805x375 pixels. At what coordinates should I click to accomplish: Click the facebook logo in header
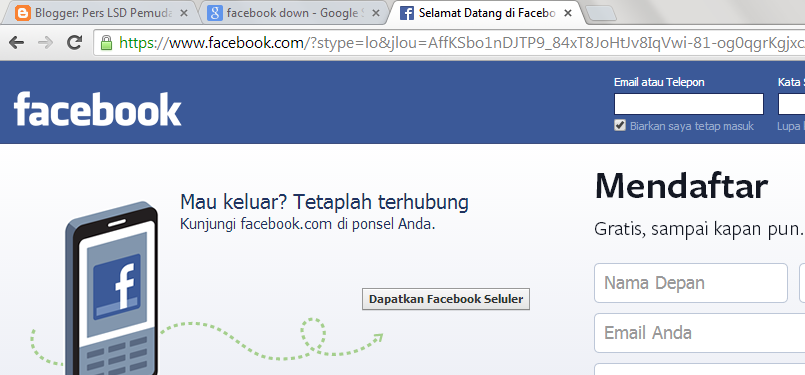point(98,109)
